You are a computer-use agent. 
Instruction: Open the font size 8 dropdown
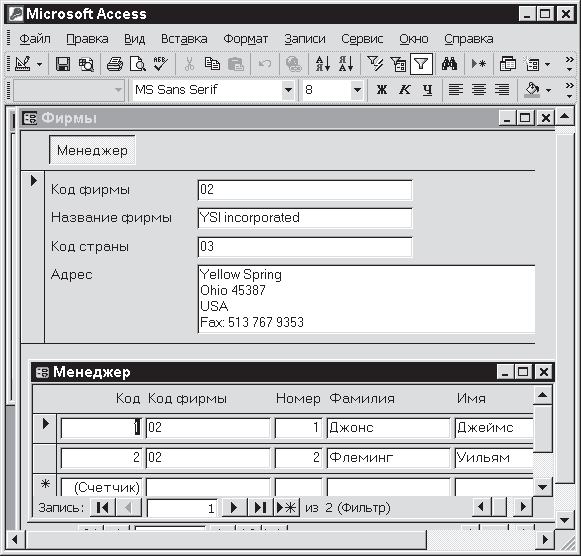357,90
